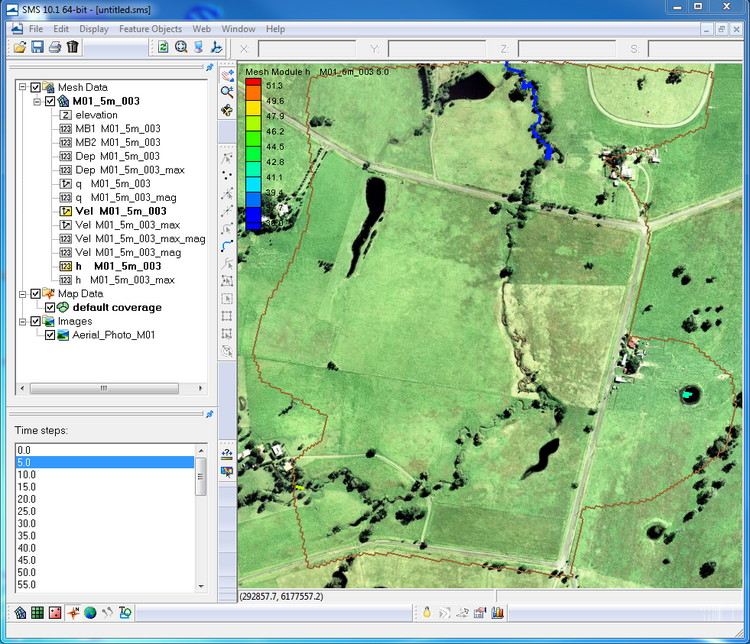Image resolution: width=750 pixels, height=644 pixels.
Task: Click the Refresh display icon
Action: click(163, 47)
